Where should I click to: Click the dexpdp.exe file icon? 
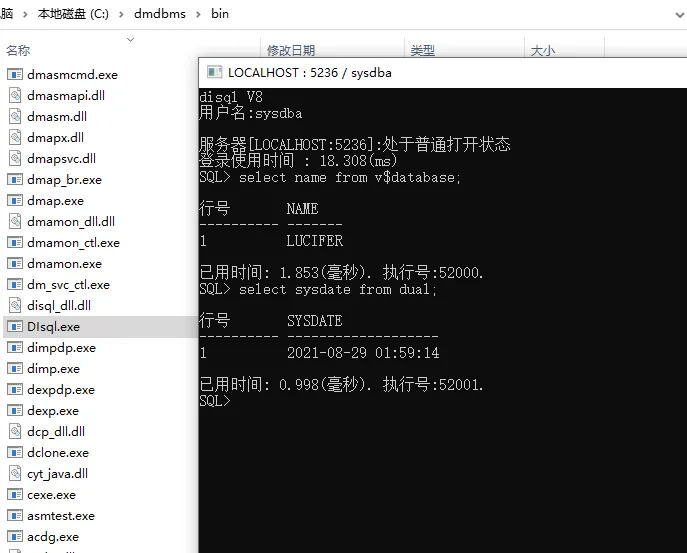(x=15, y=390)
